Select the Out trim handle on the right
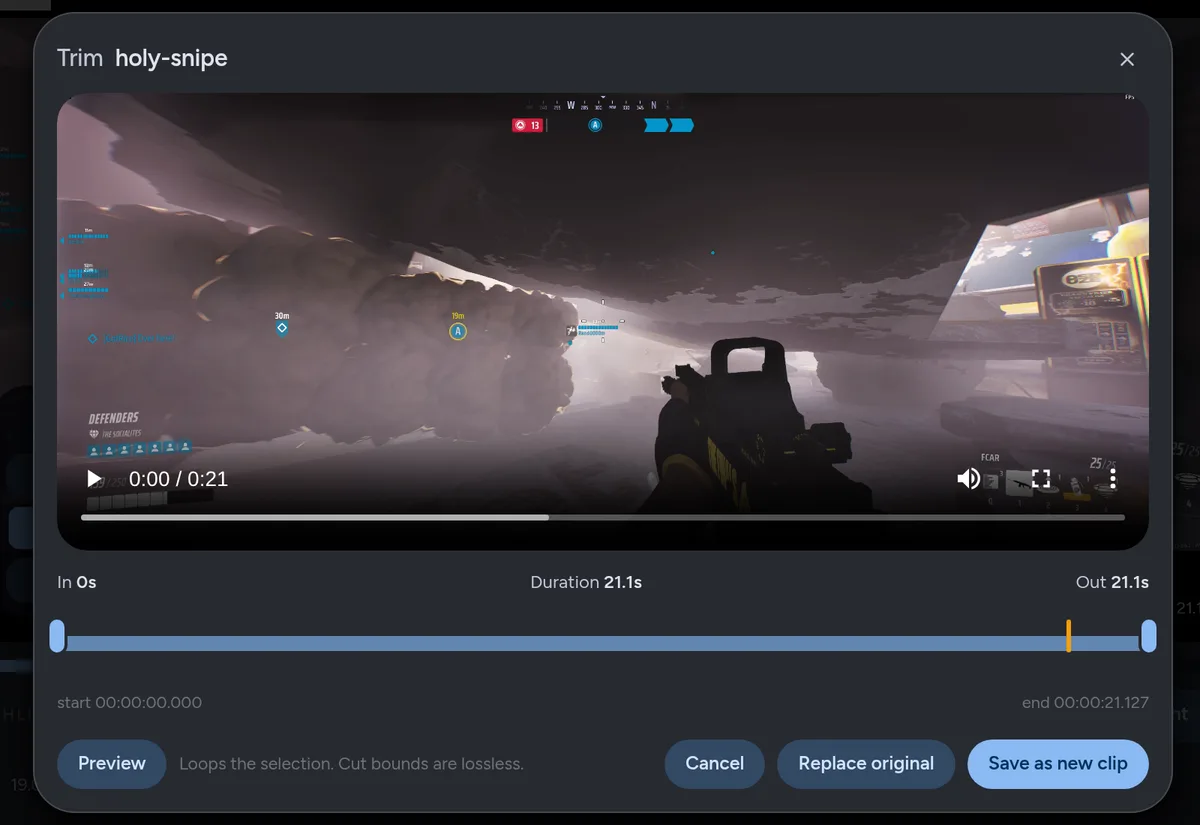1200x825 pixels. (x=1149, y=636)
